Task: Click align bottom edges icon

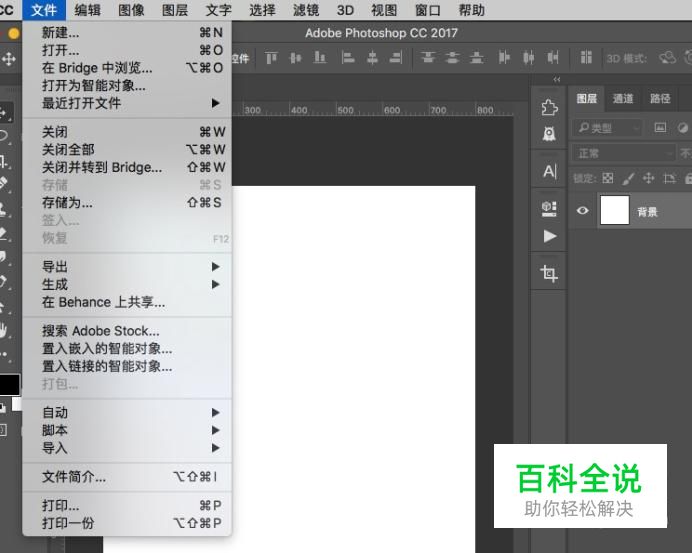Action: pyautogui.click(x=320, y=57)
